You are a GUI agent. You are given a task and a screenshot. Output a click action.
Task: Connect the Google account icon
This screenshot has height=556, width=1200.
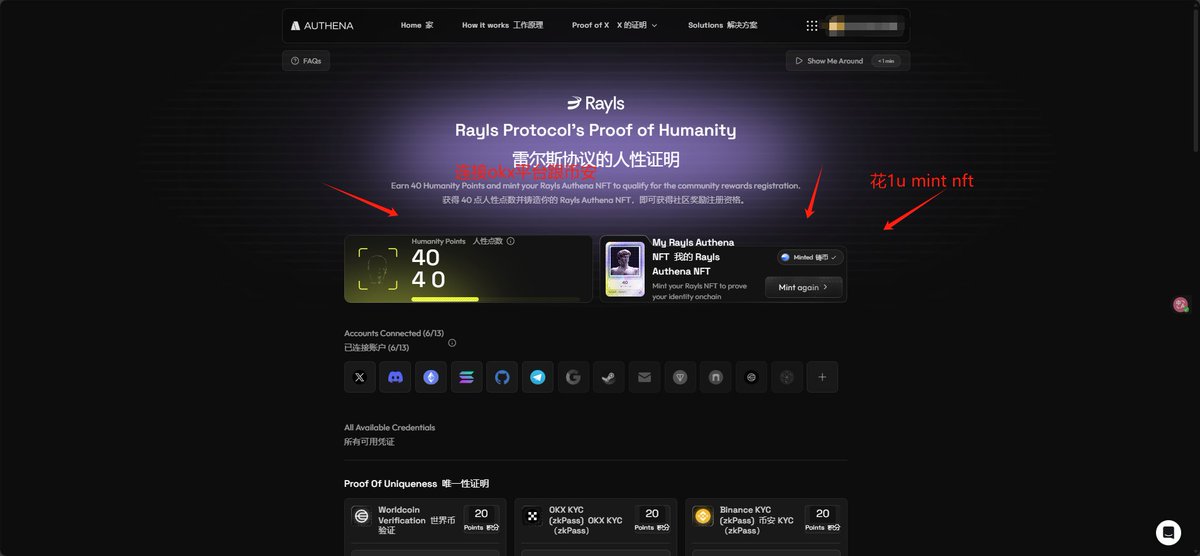(573, 377)
